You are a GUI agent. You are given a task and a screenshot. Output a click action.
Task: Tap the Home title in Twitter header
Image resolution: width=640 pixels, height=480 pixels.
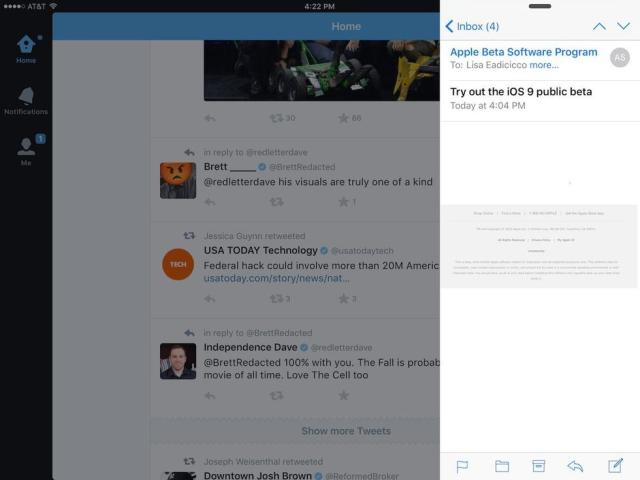[x=346, y=27]
